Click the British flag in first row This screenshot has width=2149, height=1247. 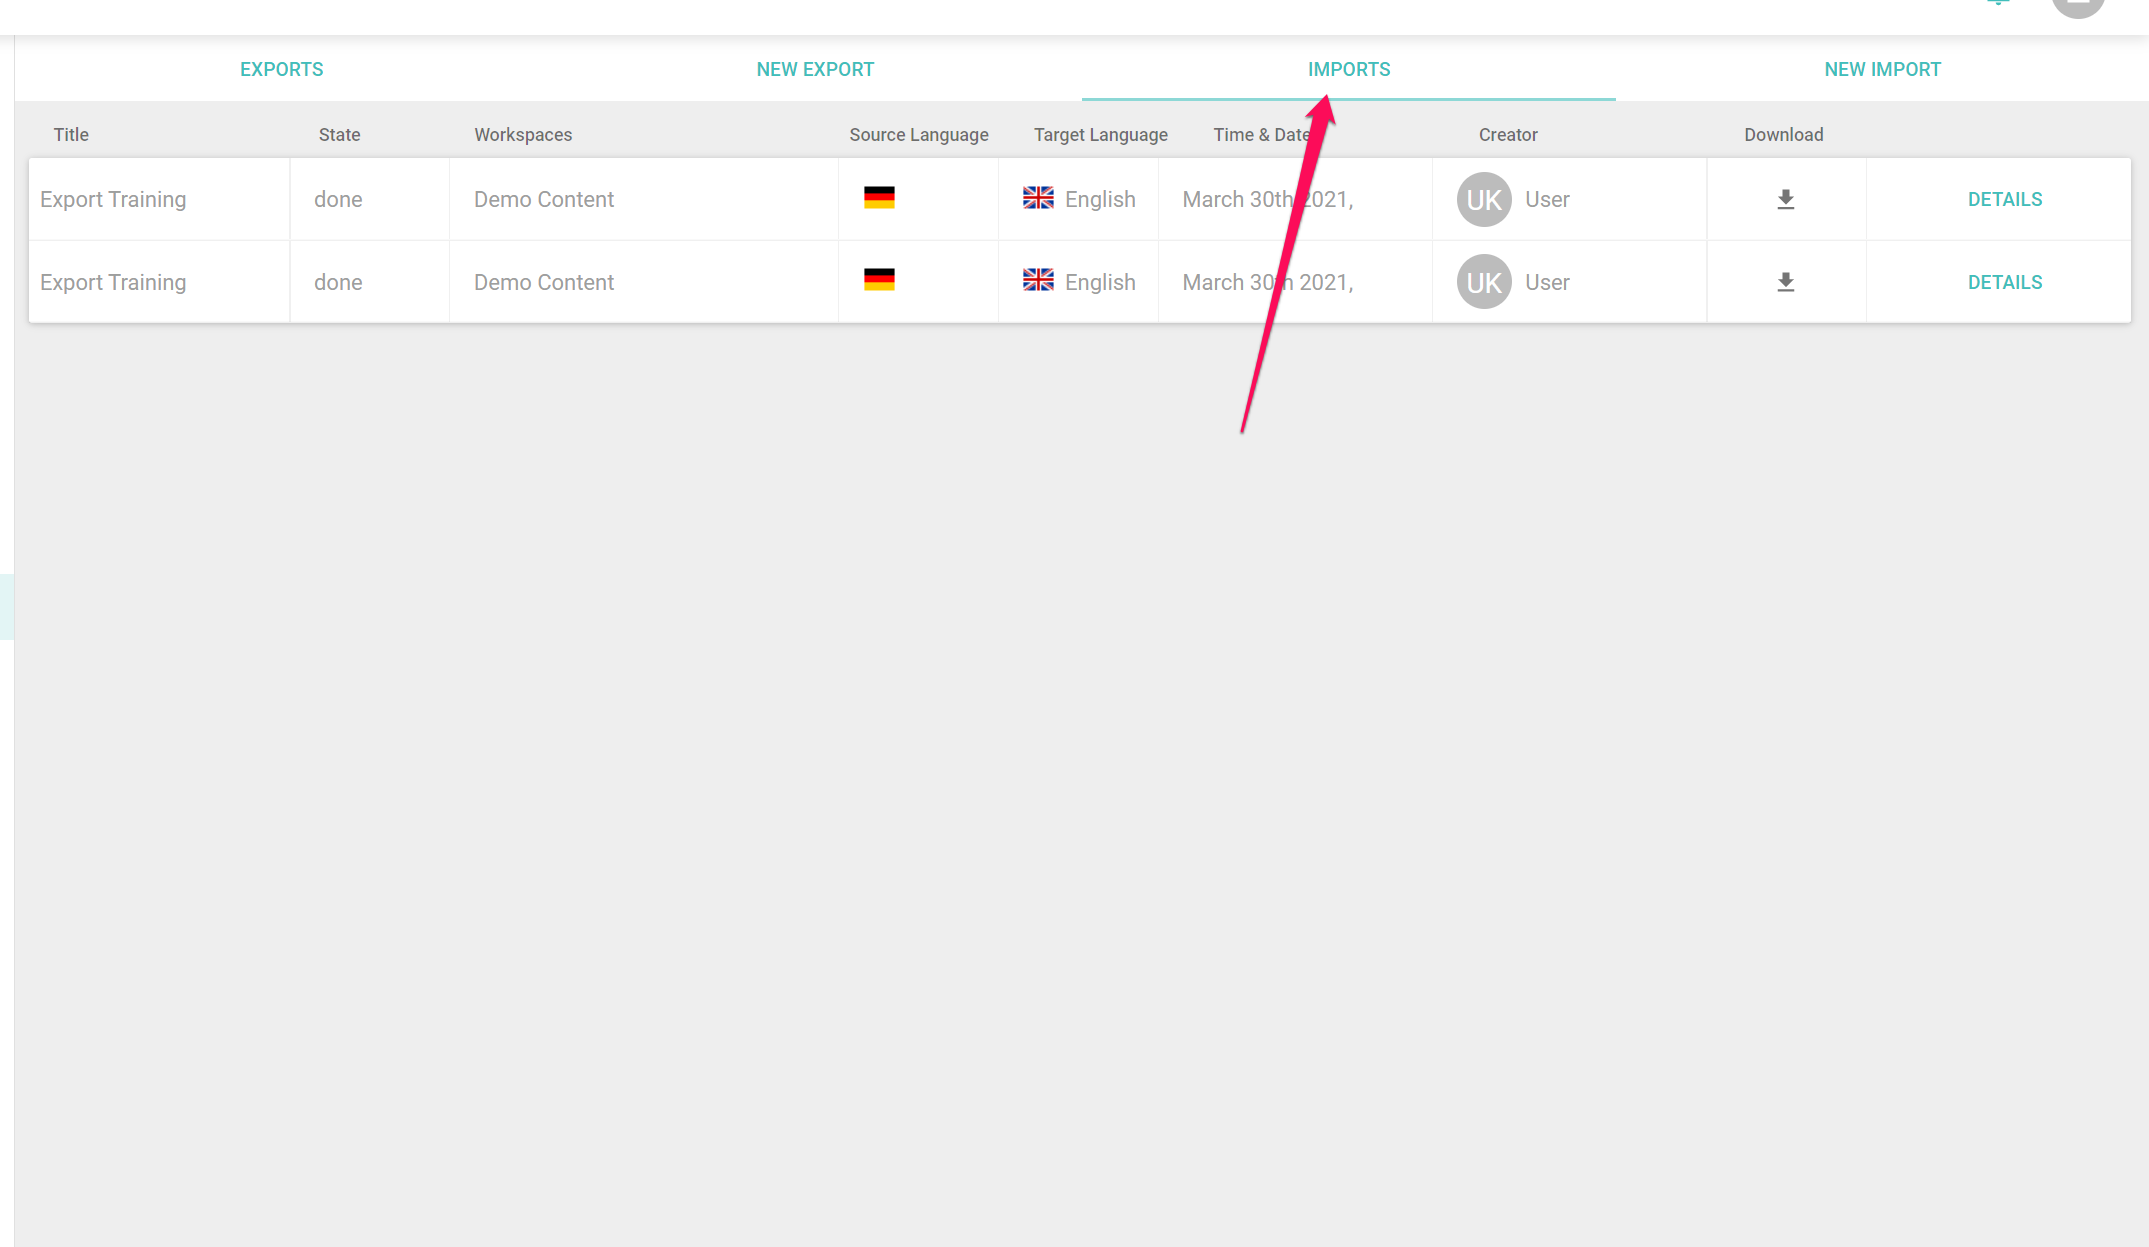coord(1038,198)
